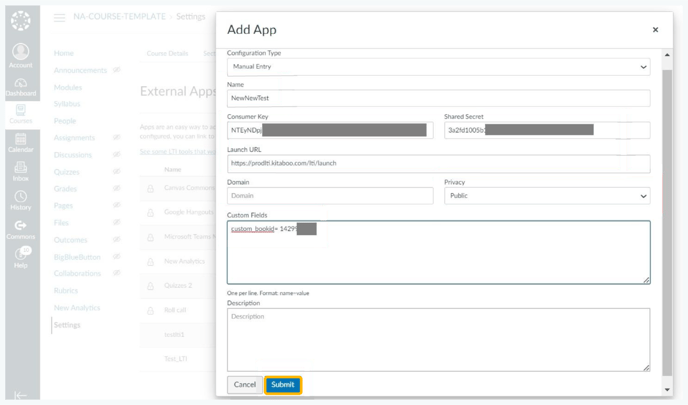Open the History clock icon
This screenshot has height=405, width=688.
tap(21, 196)
